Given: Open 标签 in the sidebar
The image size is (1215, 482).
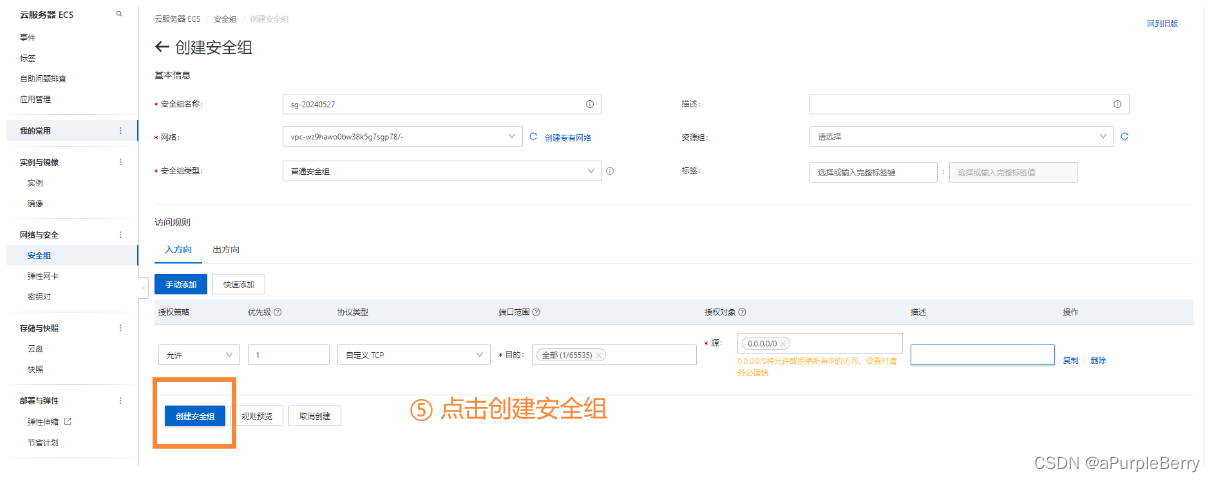Looking at the screenshot, I should [28, 58].
